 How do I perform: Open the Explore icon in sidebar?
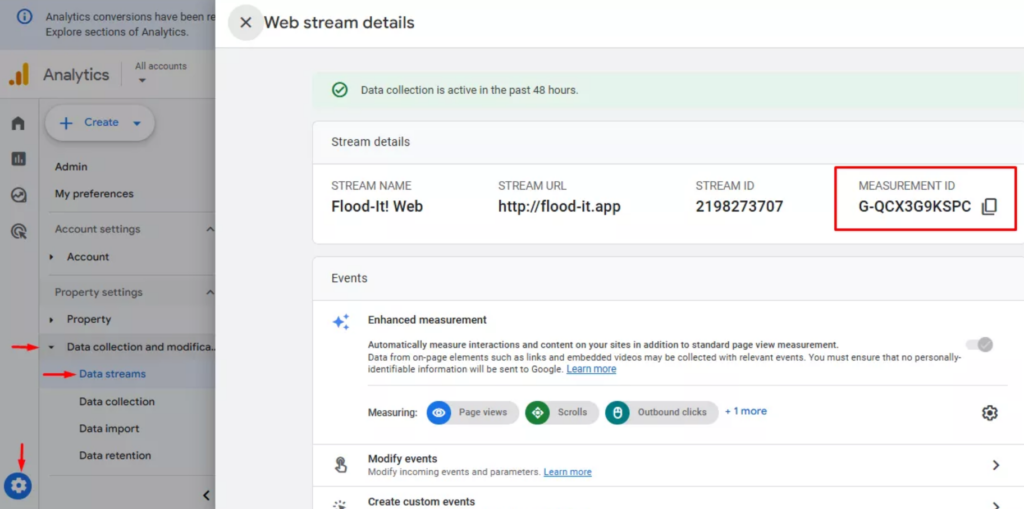18,195
